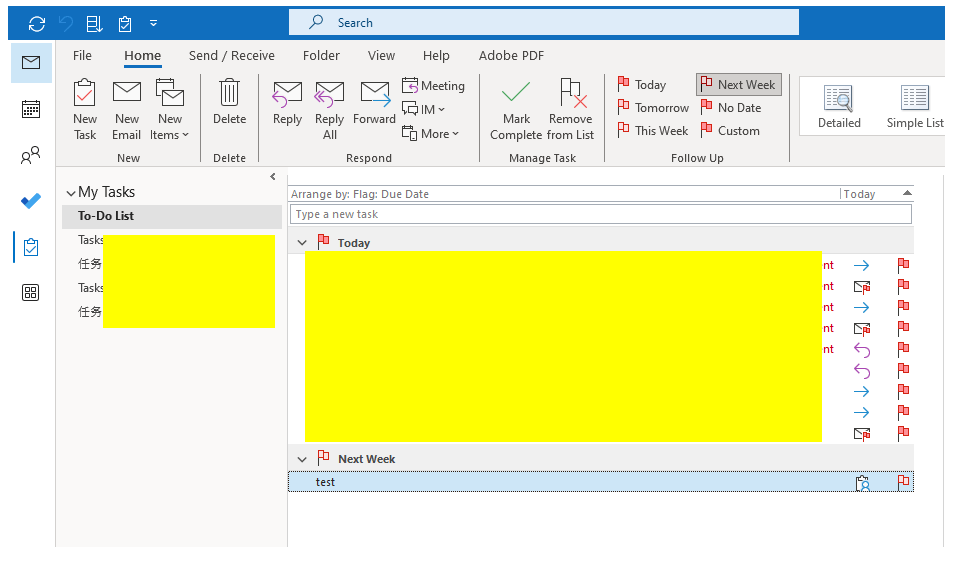Open More Apps grid icon in sidebar

tap(30, 293)
